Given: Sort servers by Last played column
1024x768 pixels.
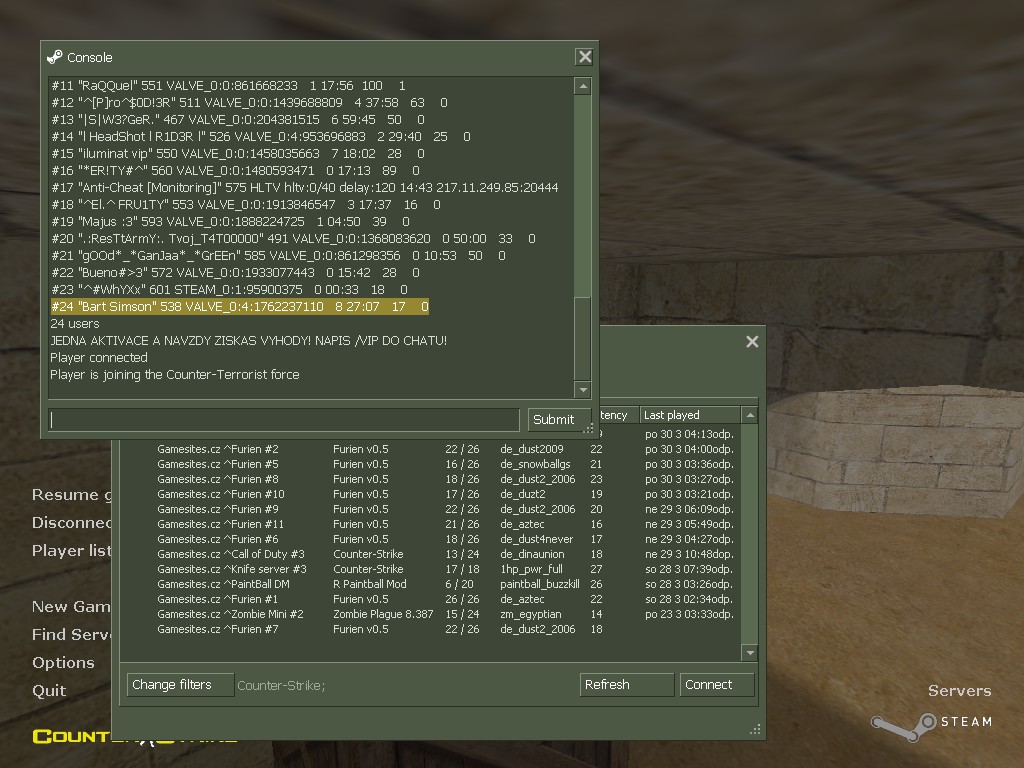Looking at the screenshot, I should coord(690,415).
